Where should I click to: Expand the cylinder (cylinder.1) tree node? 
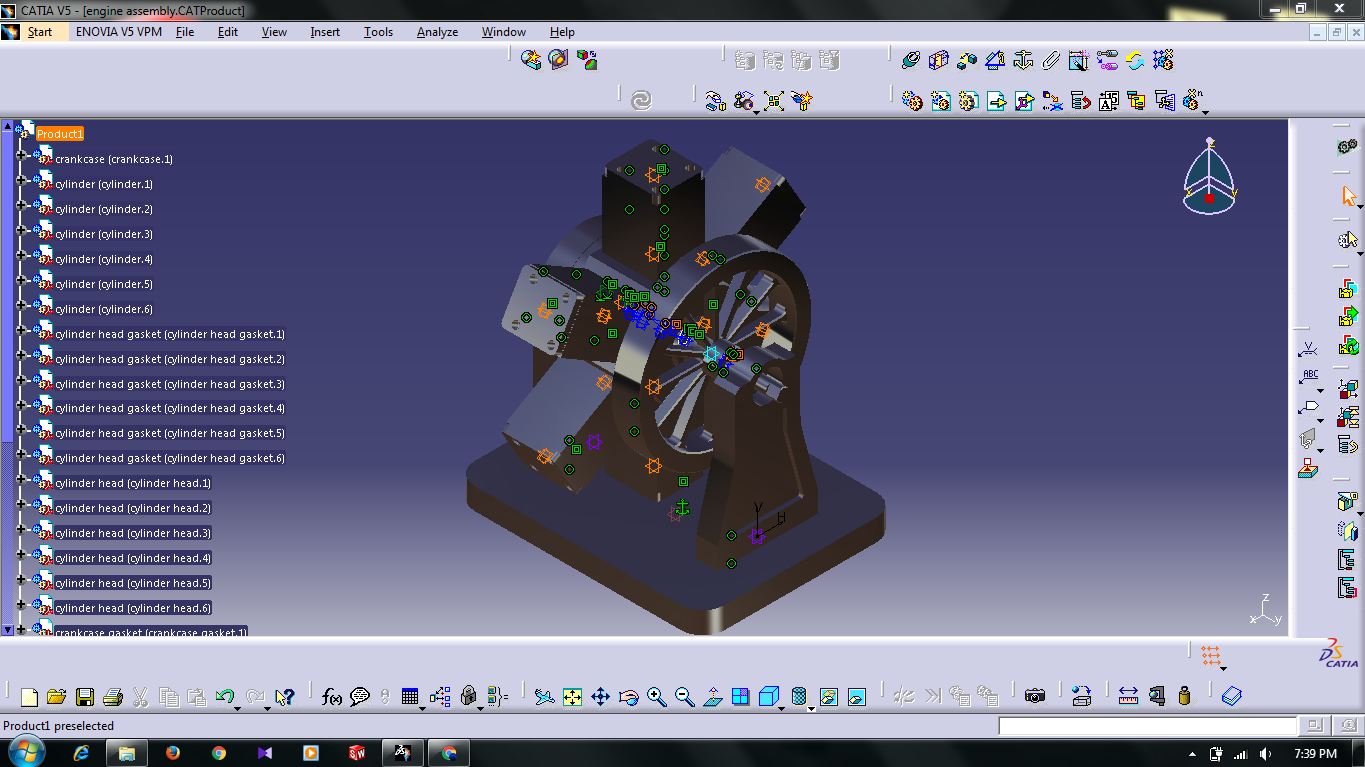(x=21, y=180)
